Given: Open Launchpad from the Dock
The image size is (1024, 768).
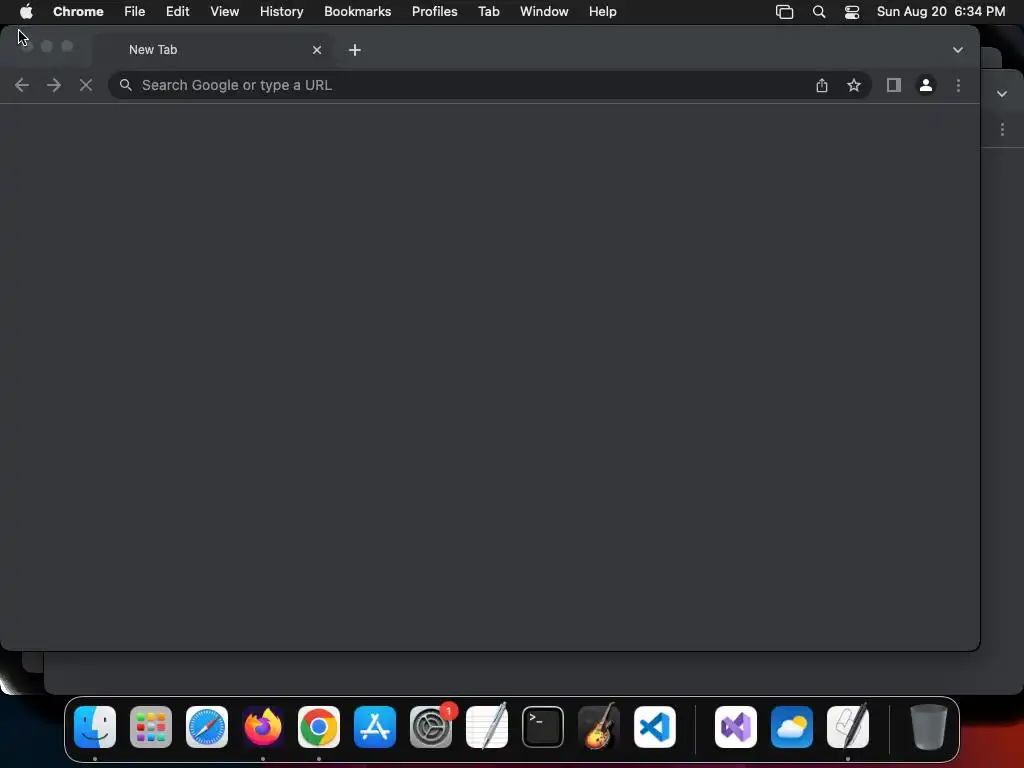Looking at the screenshot, I should pos(151,727).
